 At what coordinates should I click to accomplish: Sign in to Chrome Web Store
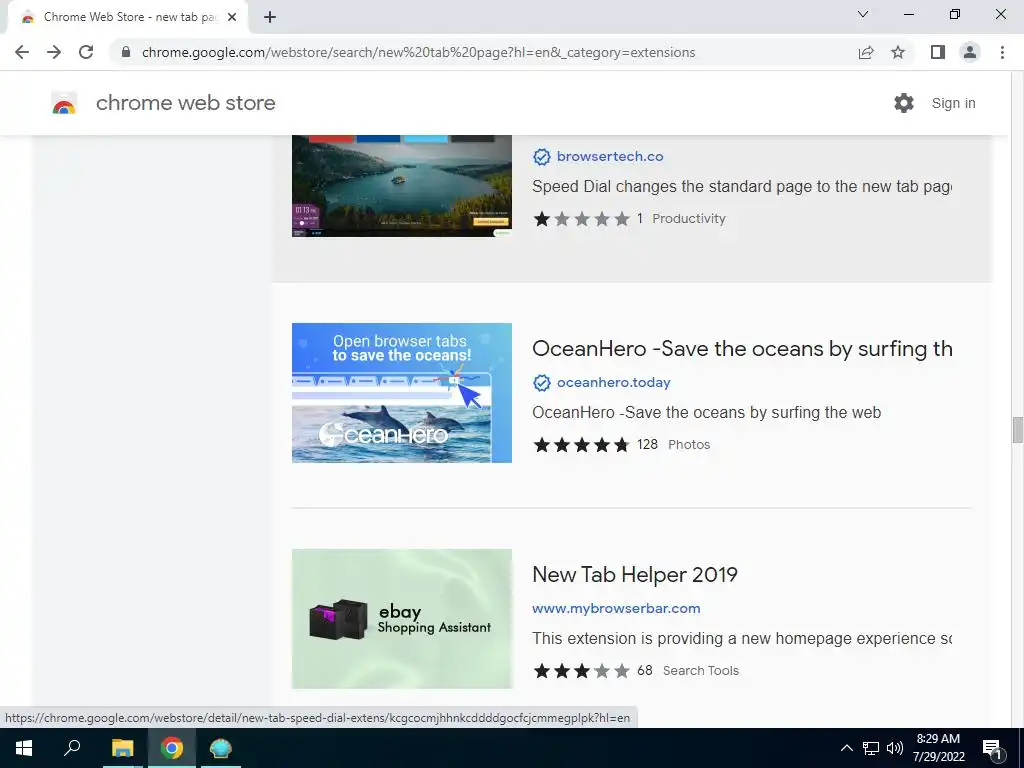coord(953,103)
